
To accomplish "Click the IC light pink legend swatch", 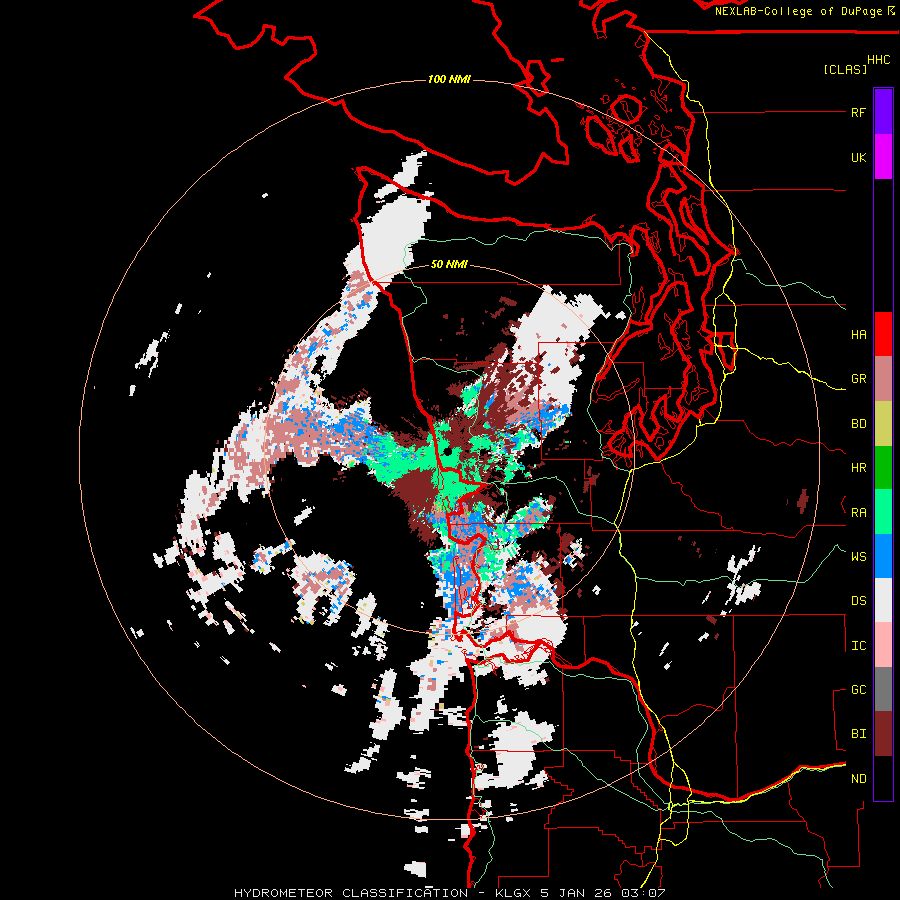I will [883, 645].
